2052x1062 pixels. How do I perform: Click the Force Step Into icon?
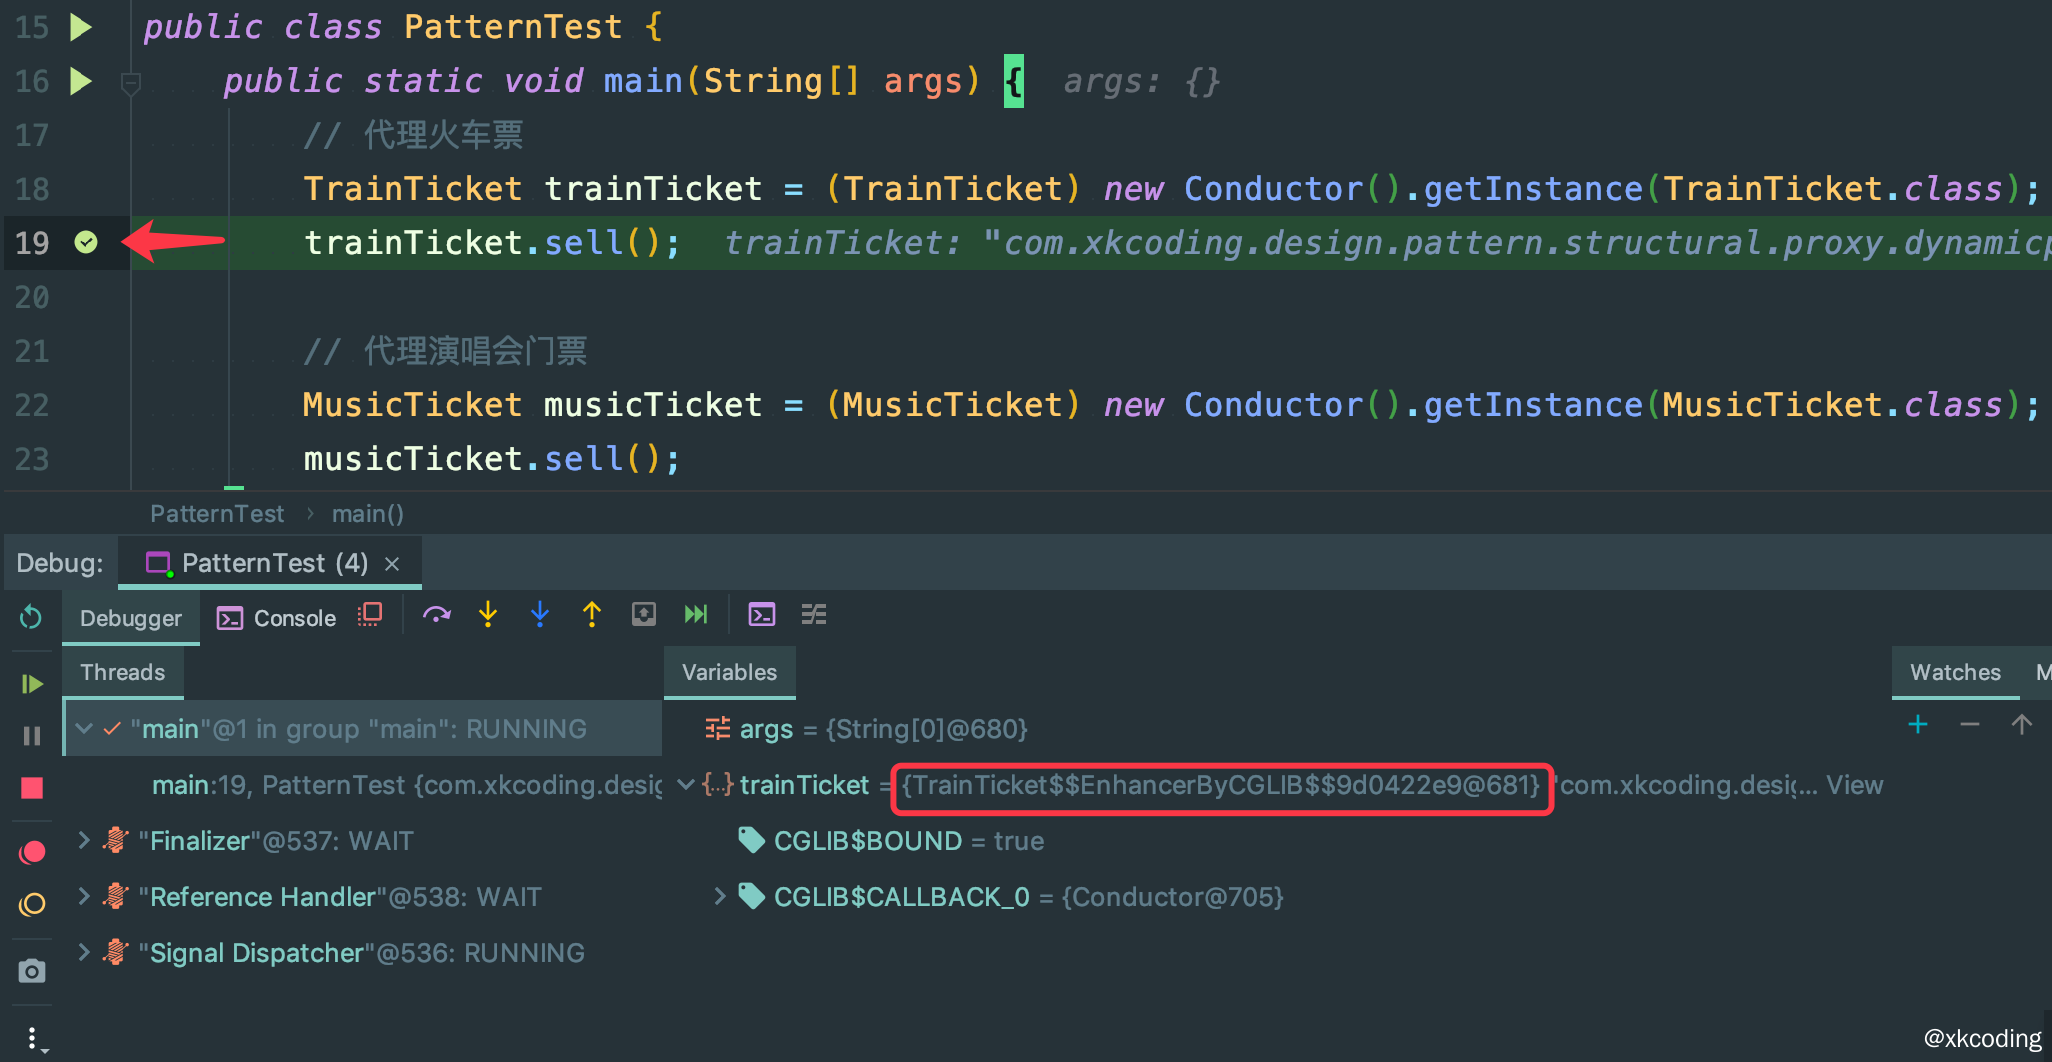[540, 615]
